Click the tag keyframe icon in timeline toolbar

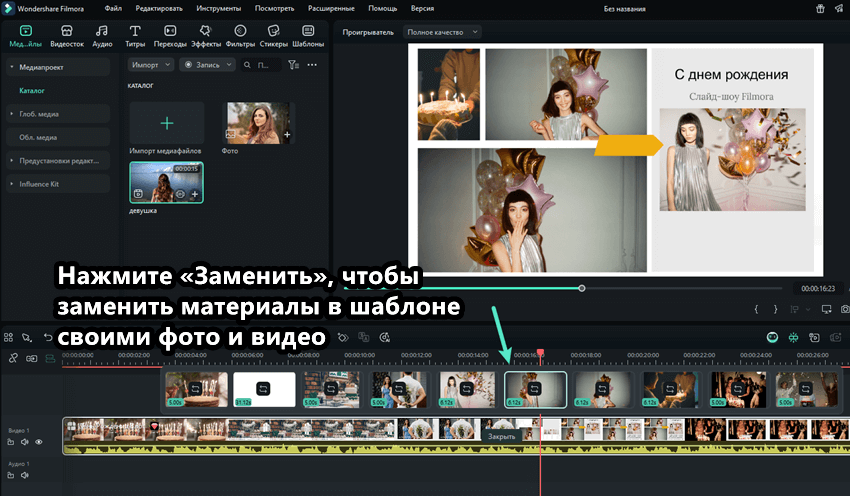343,337
